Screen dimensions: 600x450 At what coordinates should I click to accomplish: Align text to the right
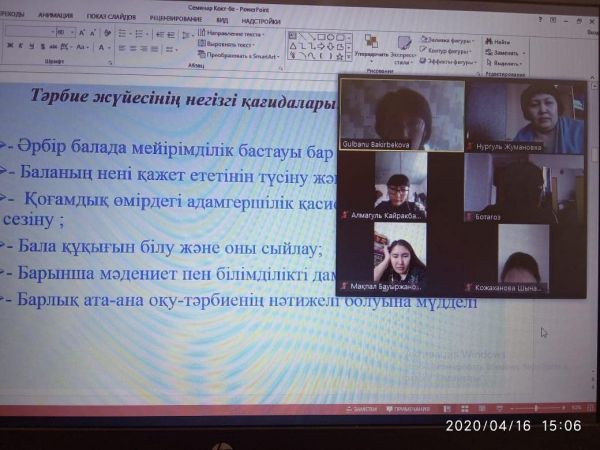tap(144, 49)
